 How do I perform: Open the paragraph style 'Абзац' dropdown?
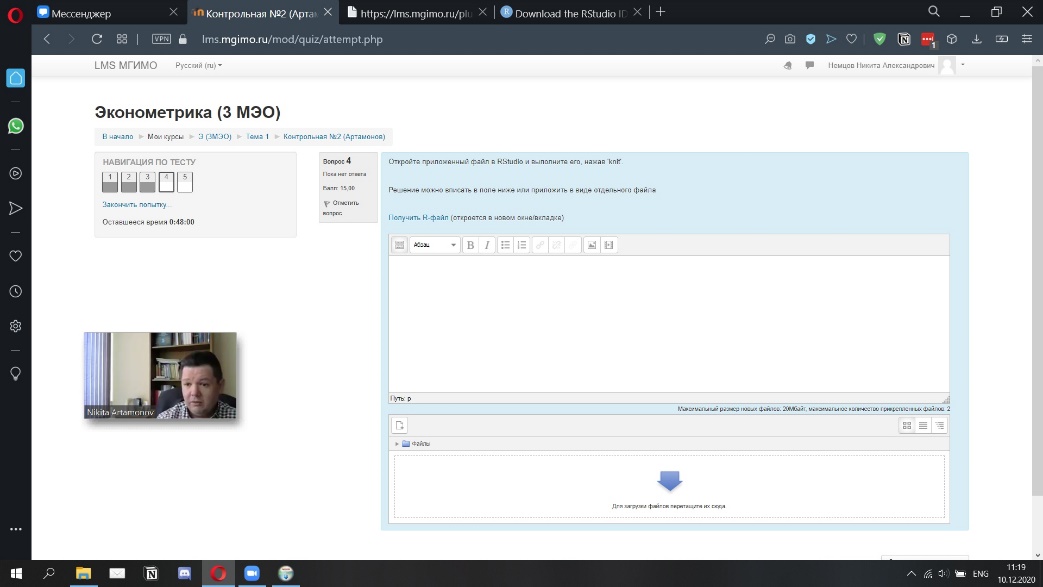click(x=434, y=245)
